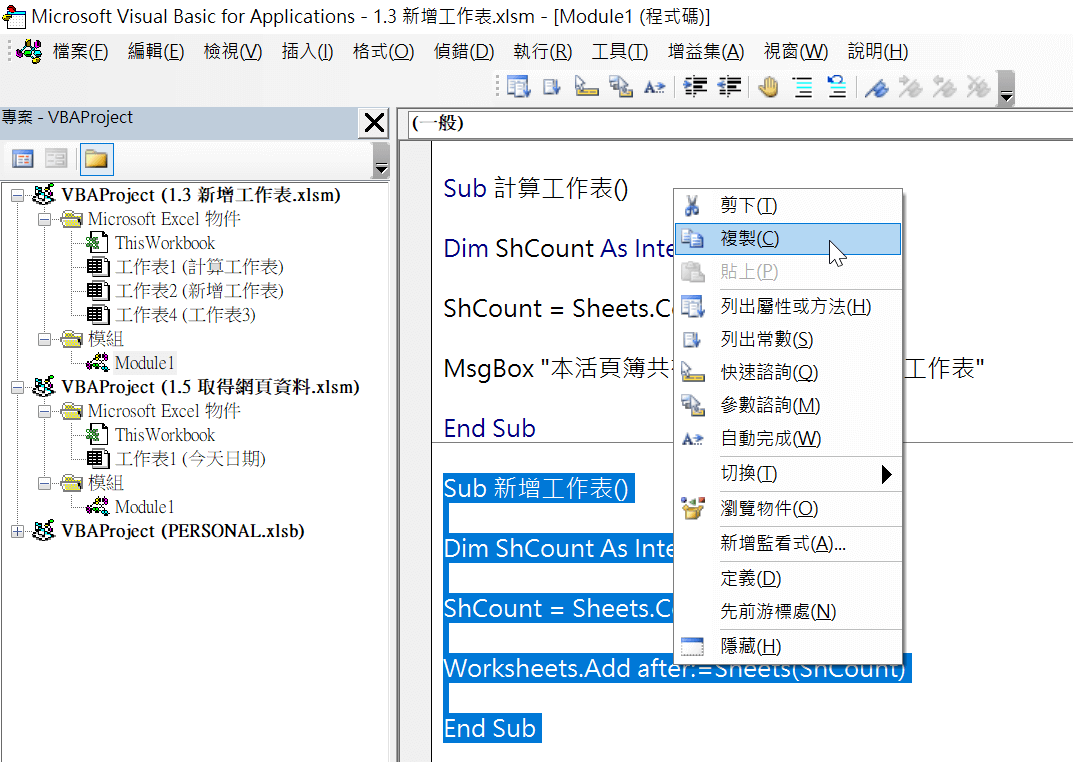Choose 複製(C) in the context menu
1073x762 pixels.
(x=788, y=239)
